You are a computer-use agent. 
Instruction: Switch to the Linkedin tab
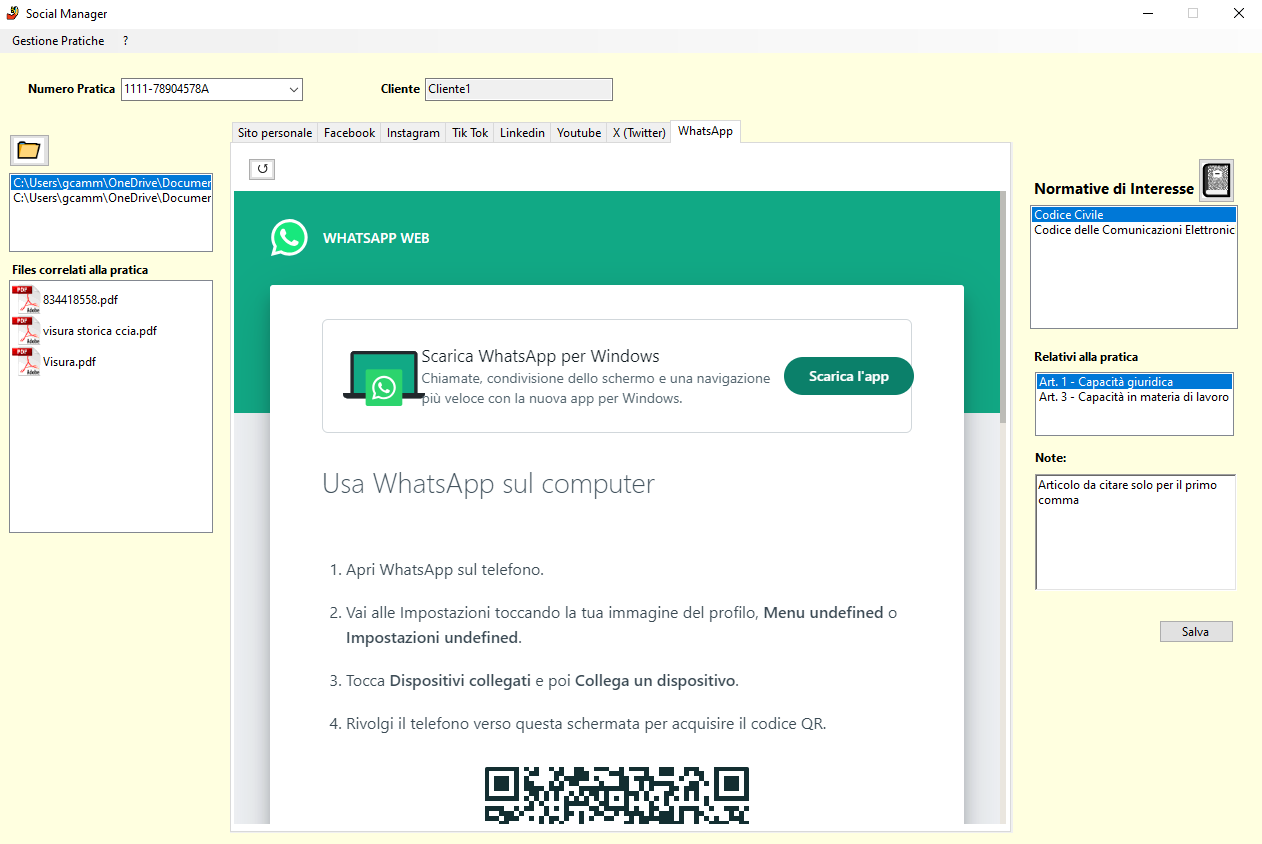(x=522, y=133)
